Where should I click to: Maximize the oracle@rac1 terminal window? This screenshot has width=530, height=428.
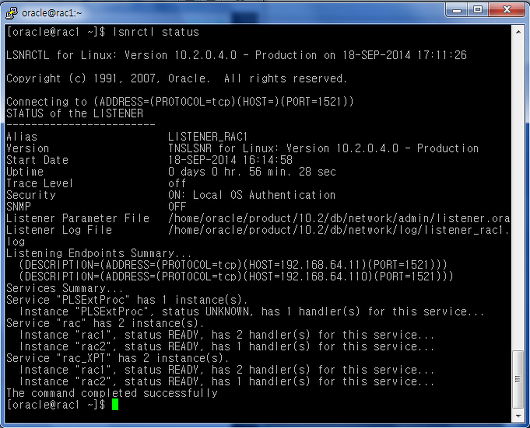478,10
